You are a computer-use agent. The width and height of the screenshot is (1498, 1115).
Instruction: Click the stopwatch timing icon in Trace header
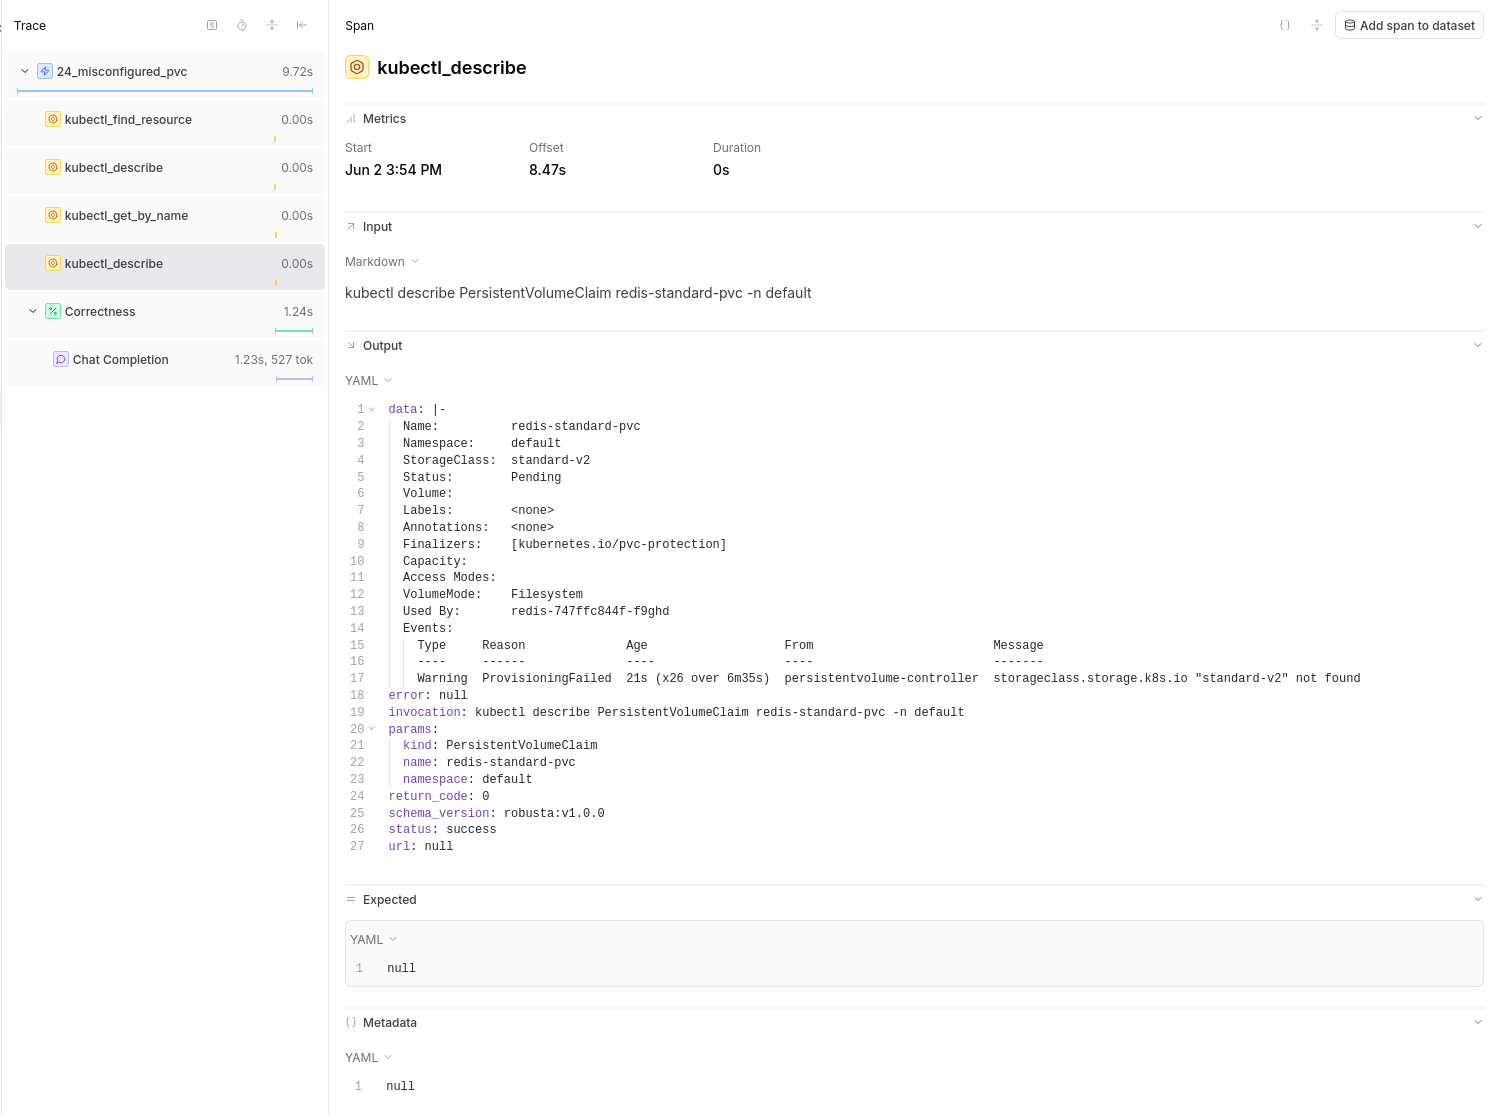242,25
